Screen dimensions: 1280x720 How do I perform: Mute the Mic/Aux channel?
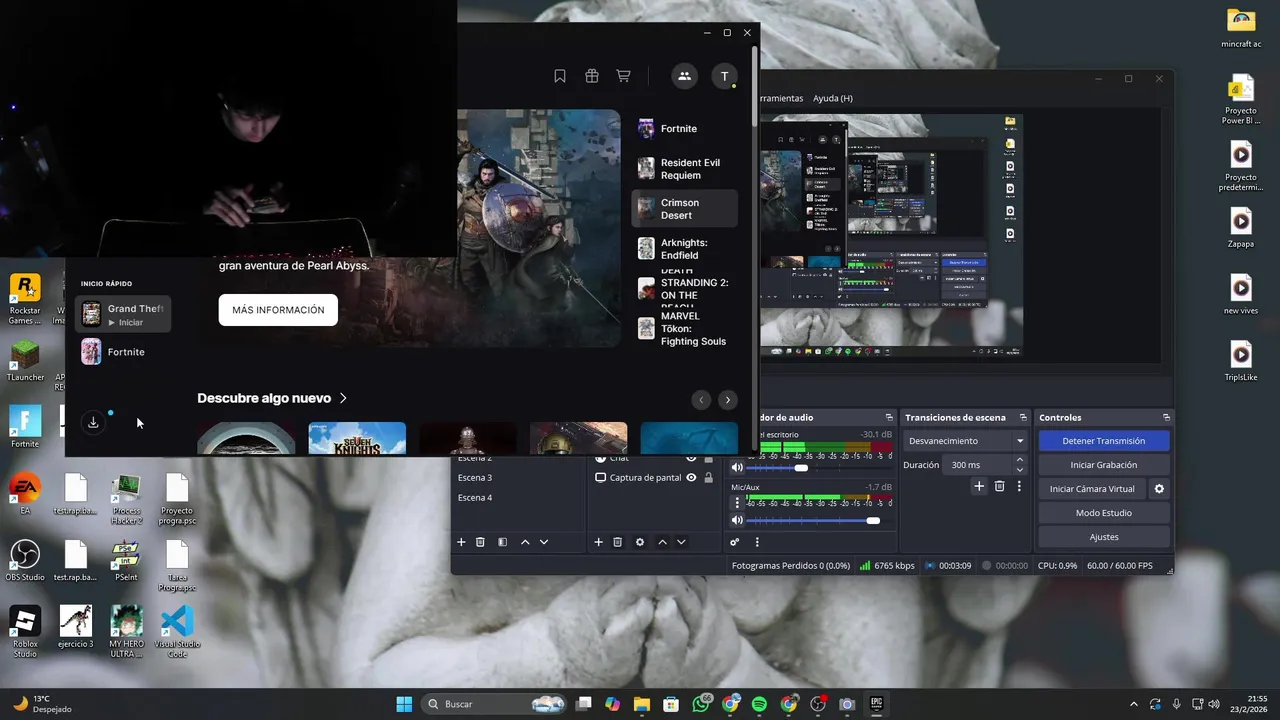point(737,521)
